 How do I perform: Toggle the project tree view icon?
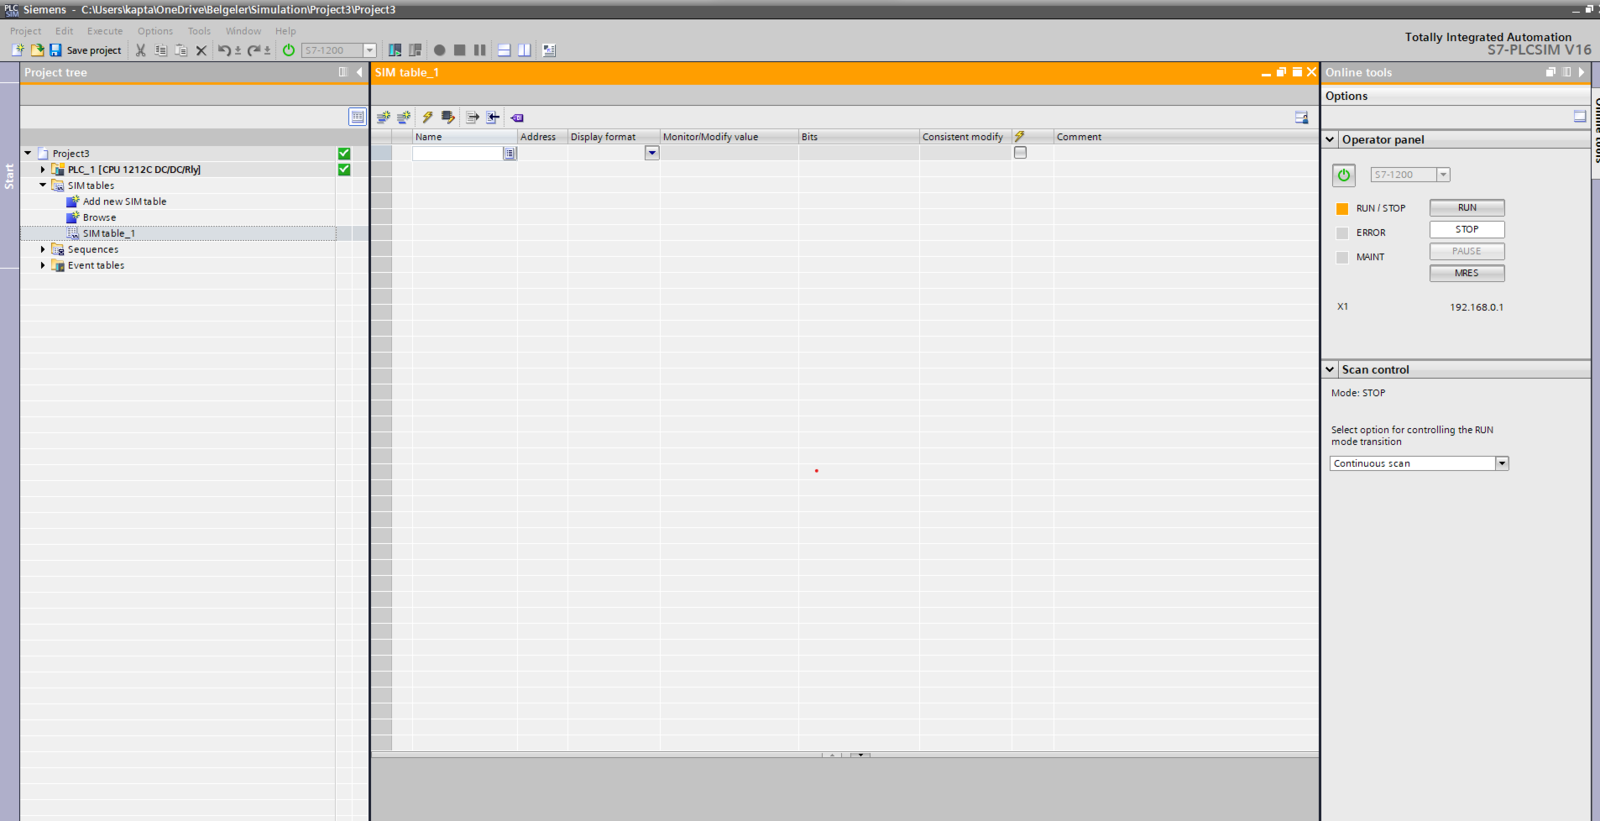tap(357, 117)
